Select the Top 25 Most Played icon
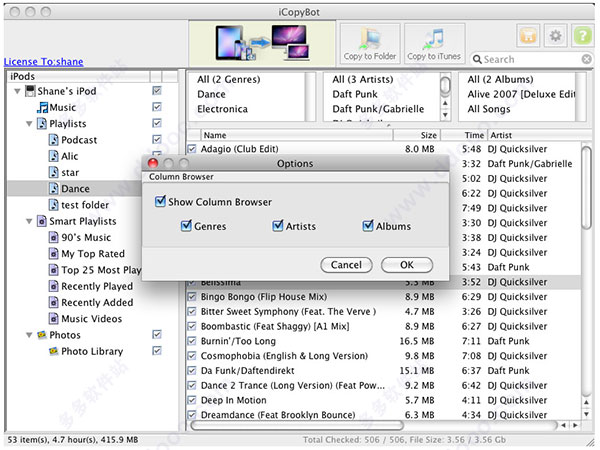Screen dimensions: 600x450 coord(54,270)
